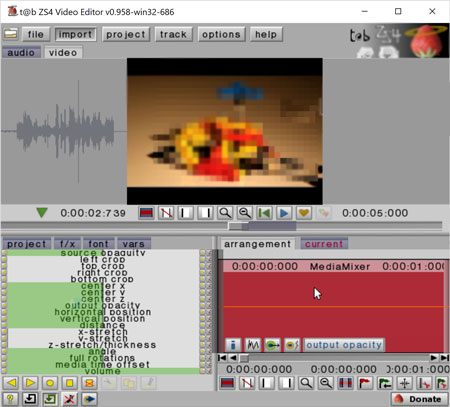Open the file menu

click(x=36, y=34)
